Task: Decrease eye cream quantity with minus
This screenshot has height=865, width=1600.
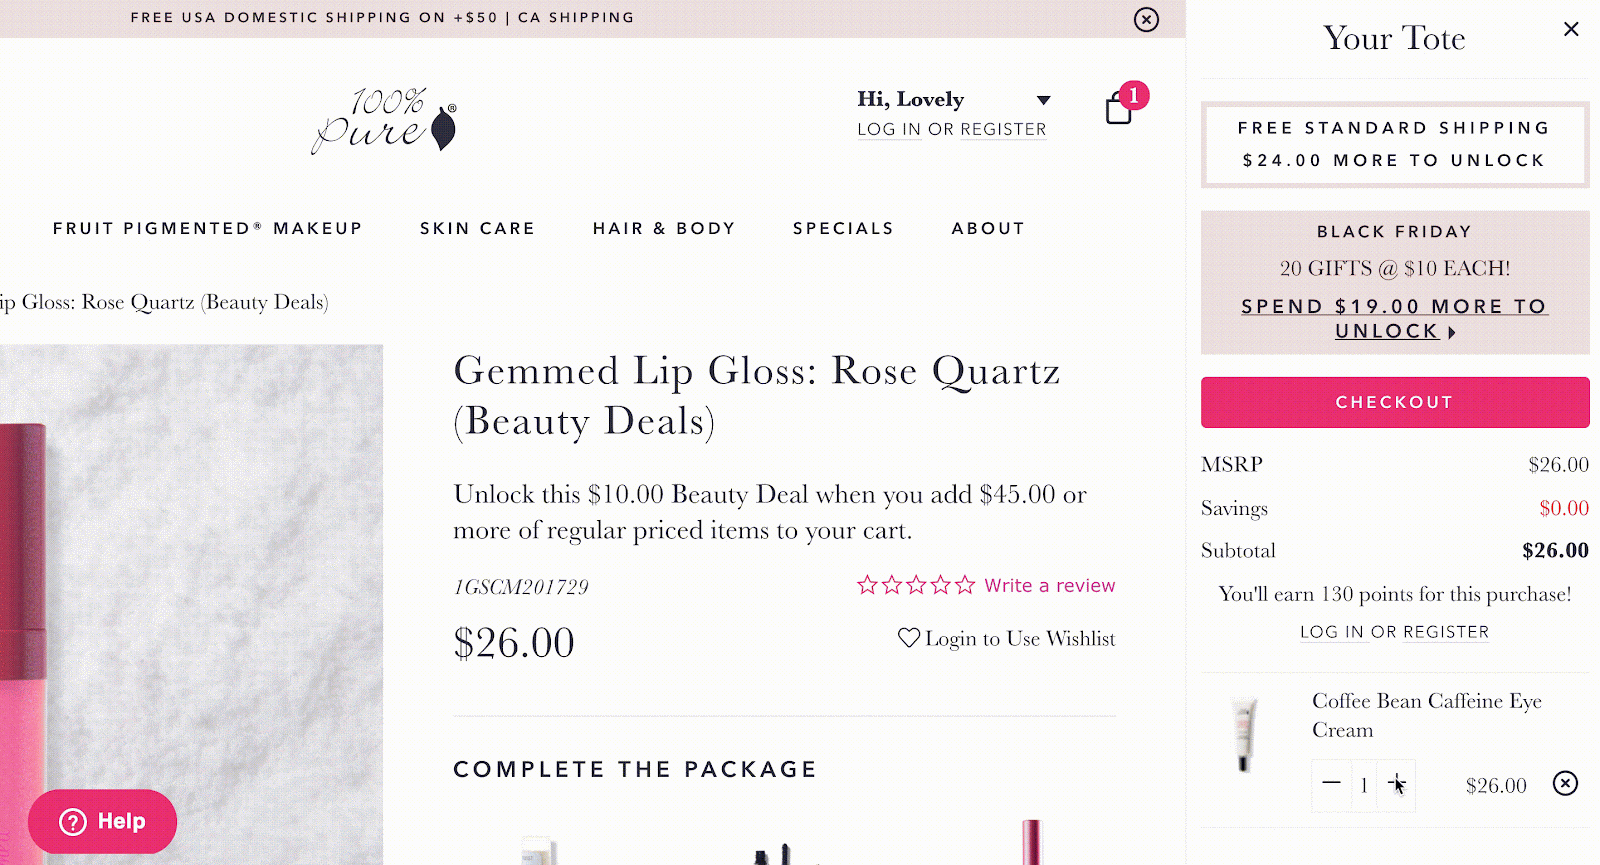Action: coord(1331,784)
